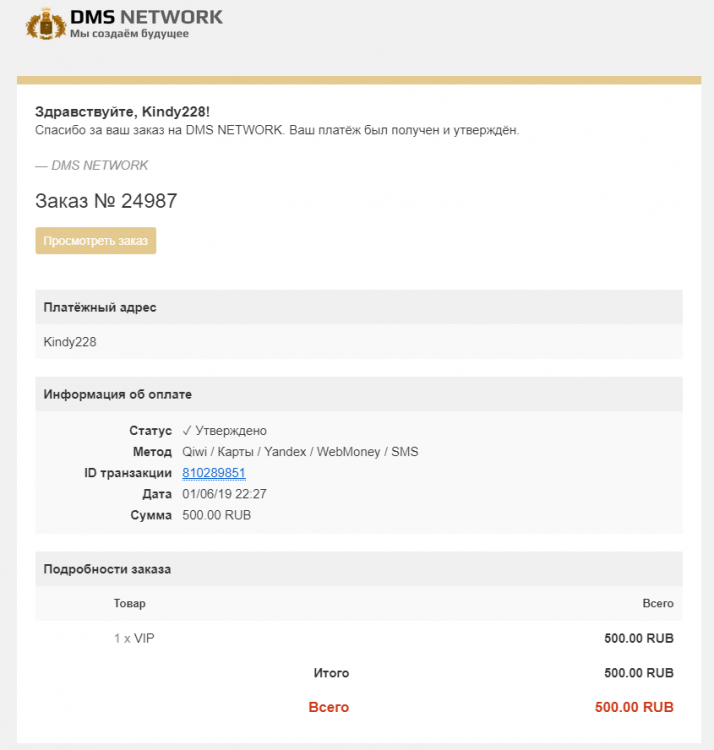This screenshot has width=714, height=750.
Task: Click the order number Заказ № 24987
Action: point(106,201)
